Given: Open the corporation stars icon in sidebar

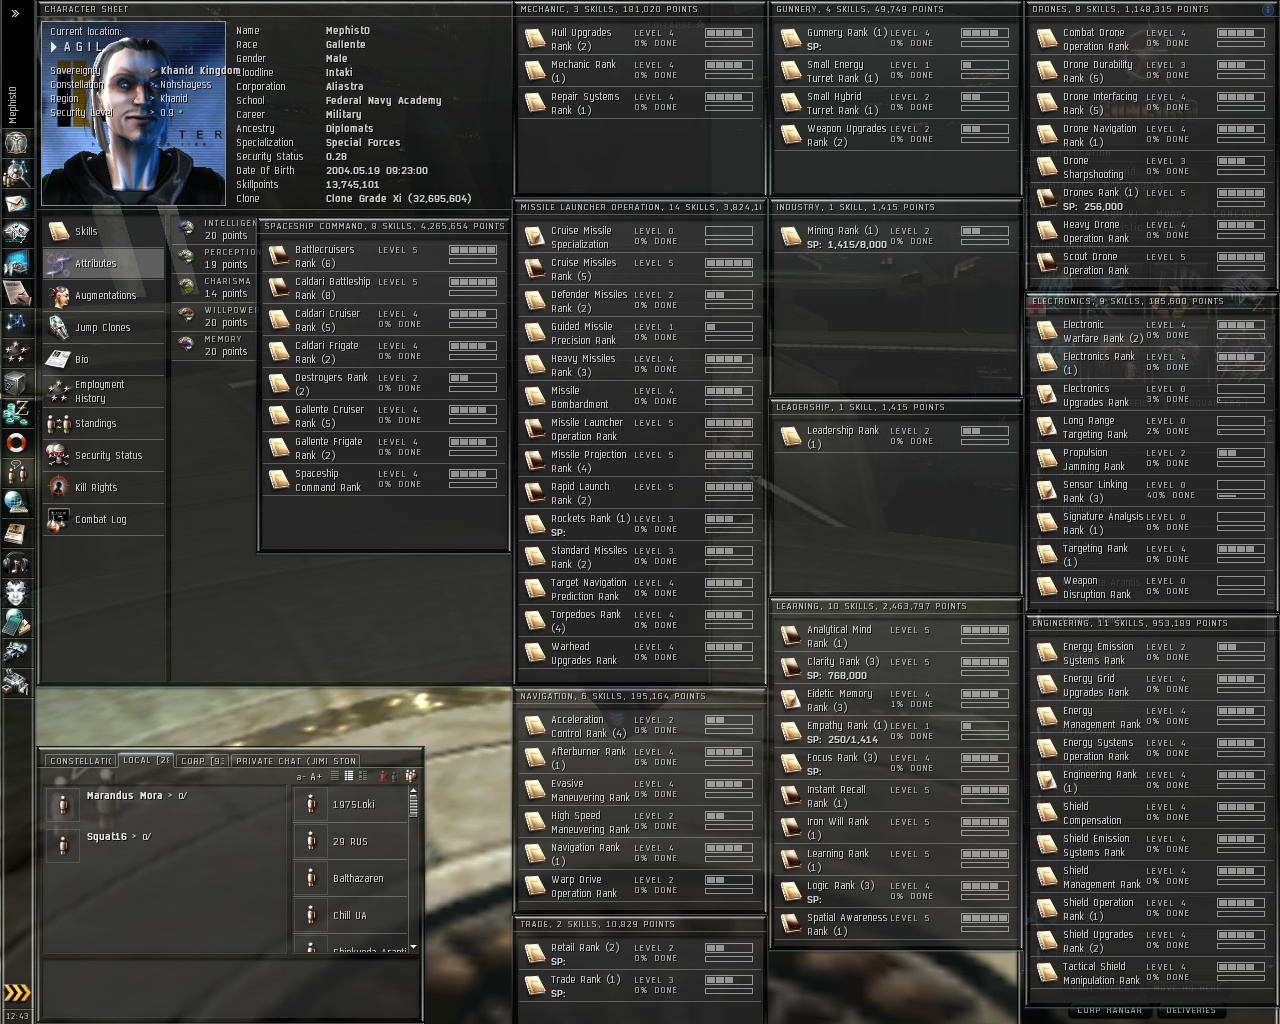Looking at the screenshot, I should tap(16, 352).
